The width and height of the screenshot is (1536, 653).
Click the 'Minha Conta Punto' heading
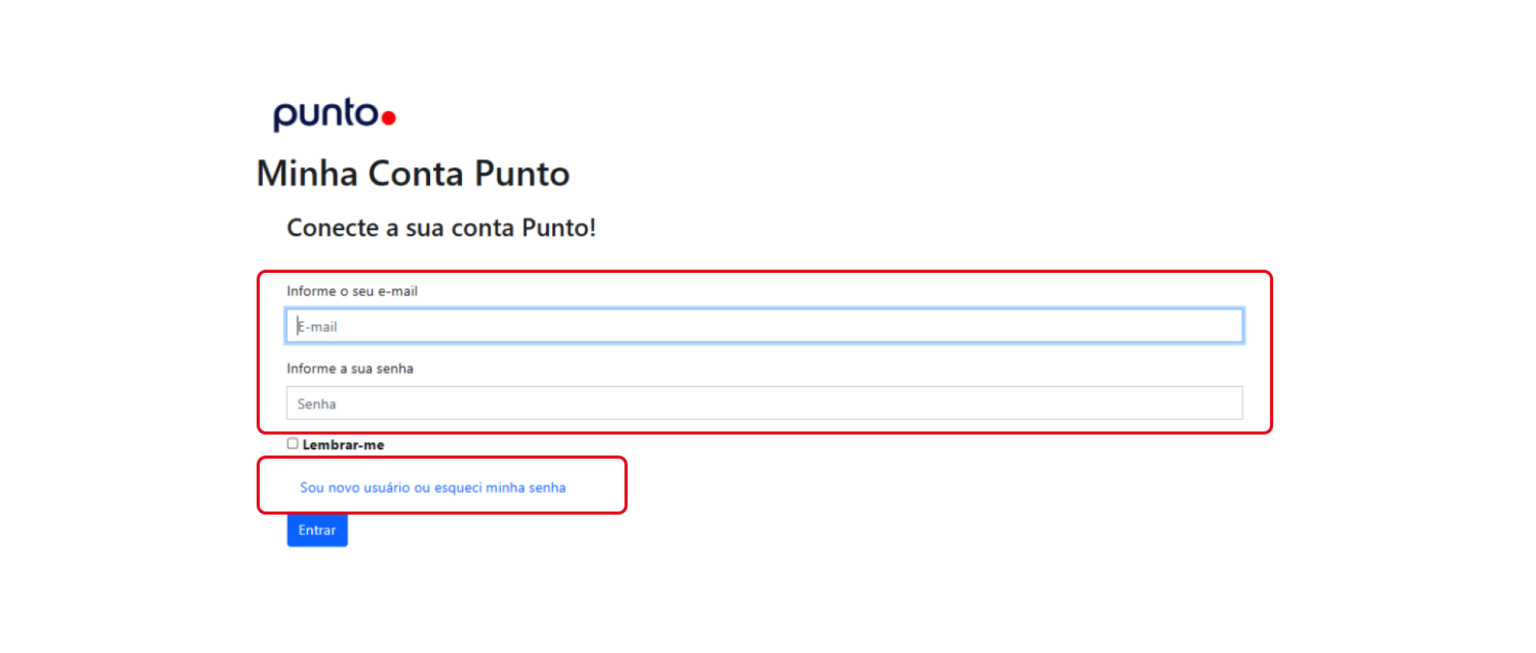point(412,174)
